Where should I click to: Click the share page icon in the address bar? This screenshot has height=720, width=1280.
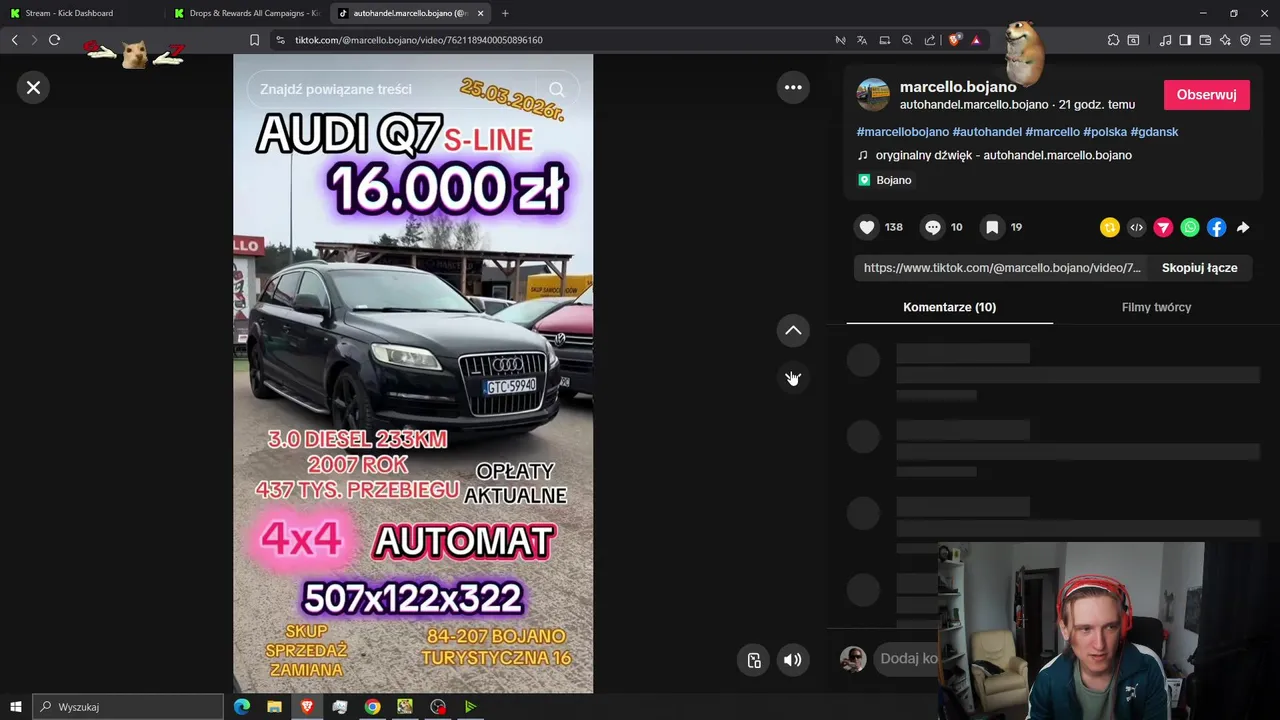pos(930,40)
